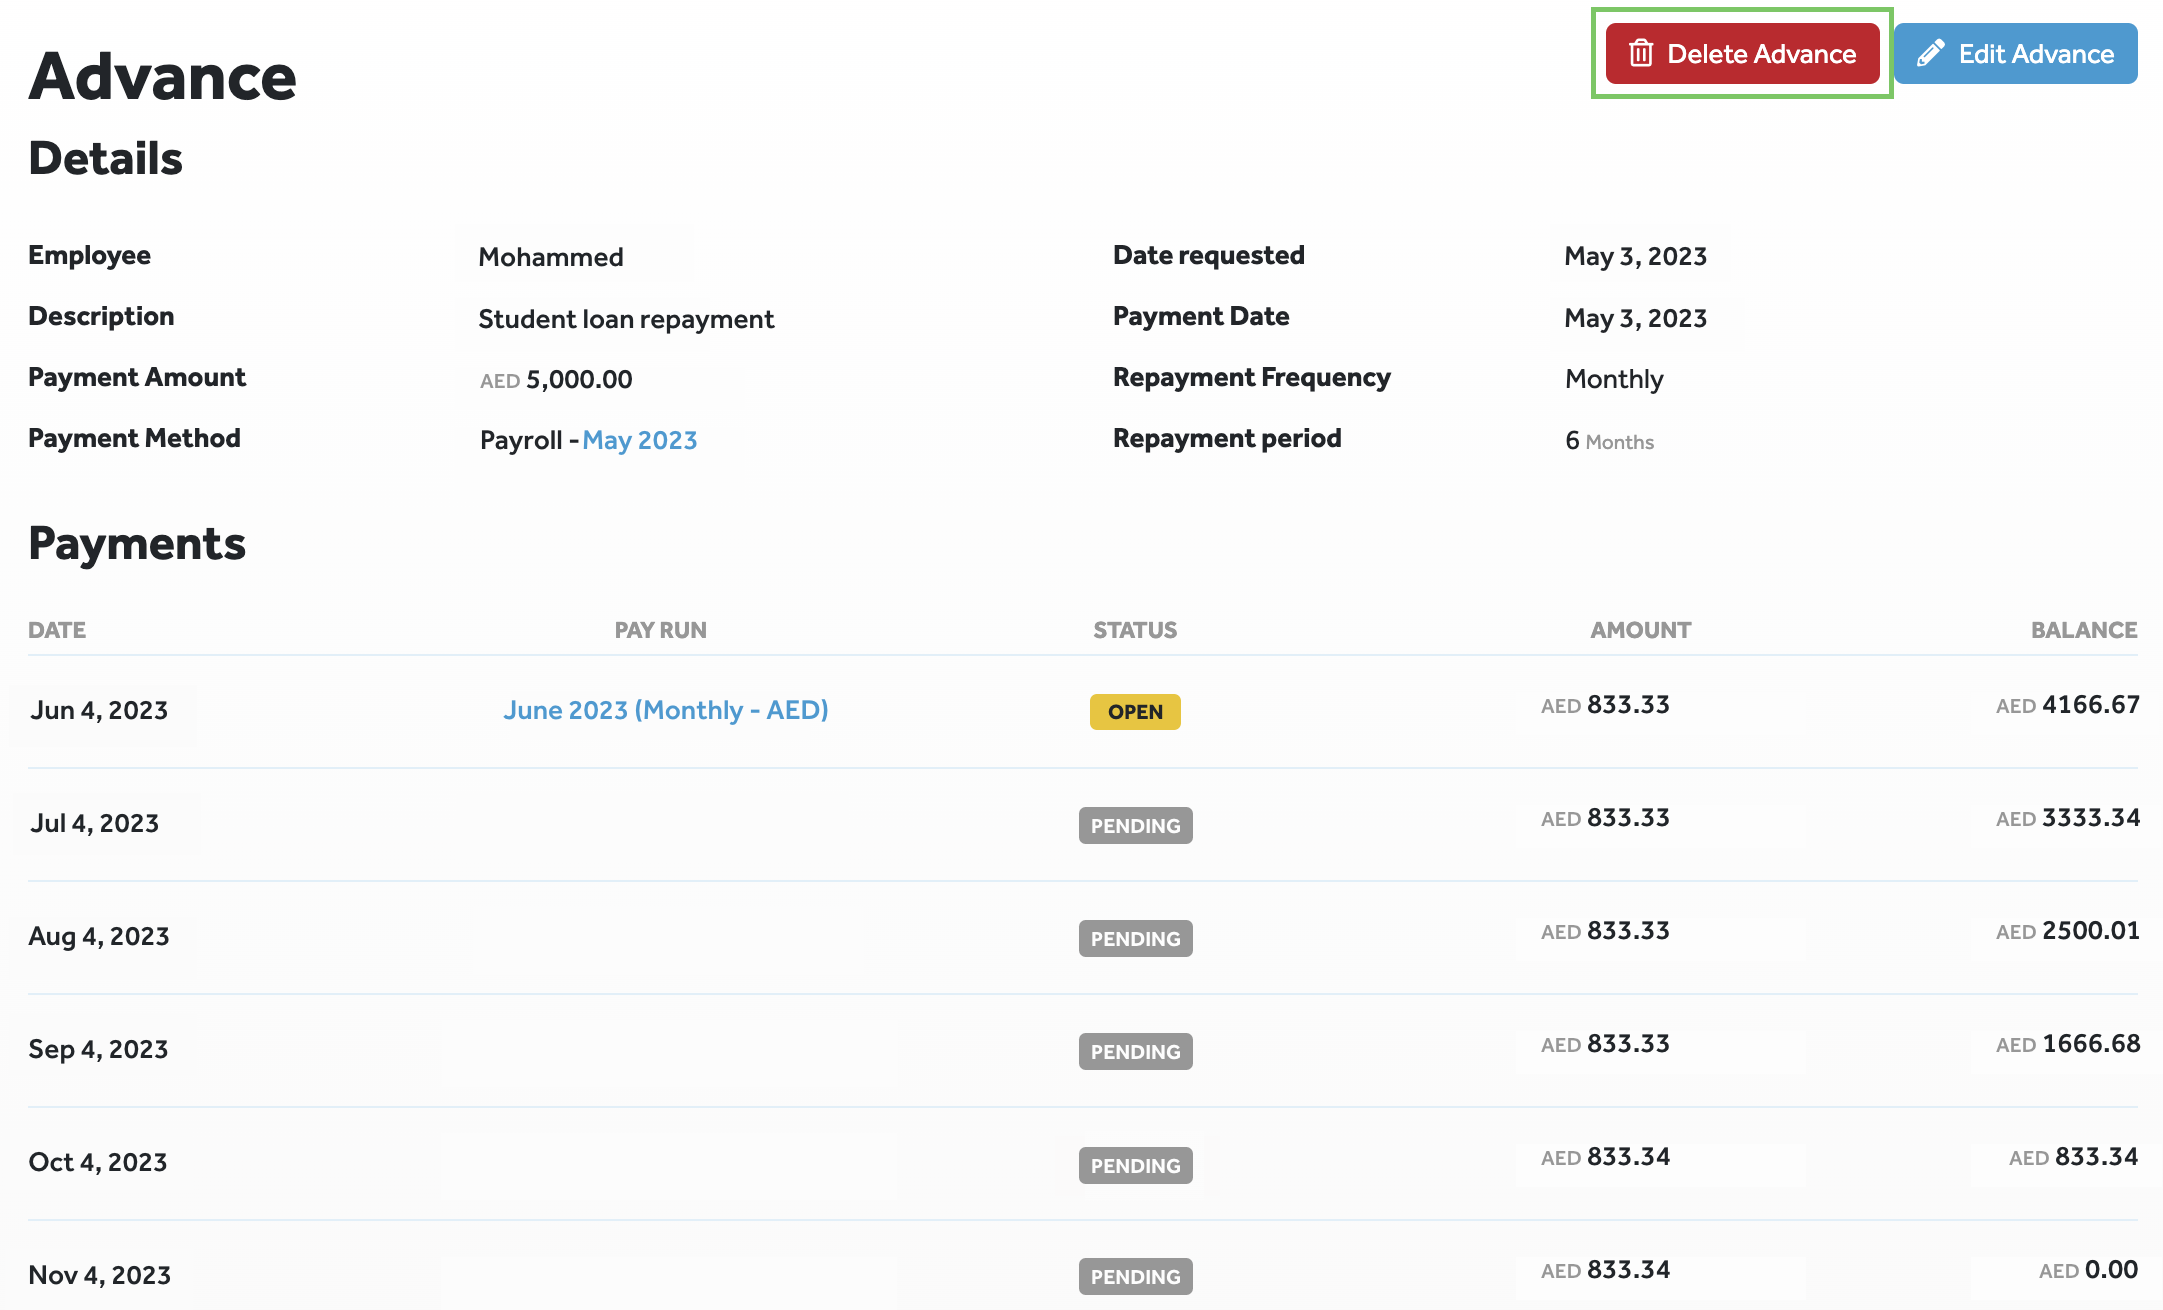Click the PENDING badge for Nov 4, 2023
The image size is (2163, 1310).
1135,1277
